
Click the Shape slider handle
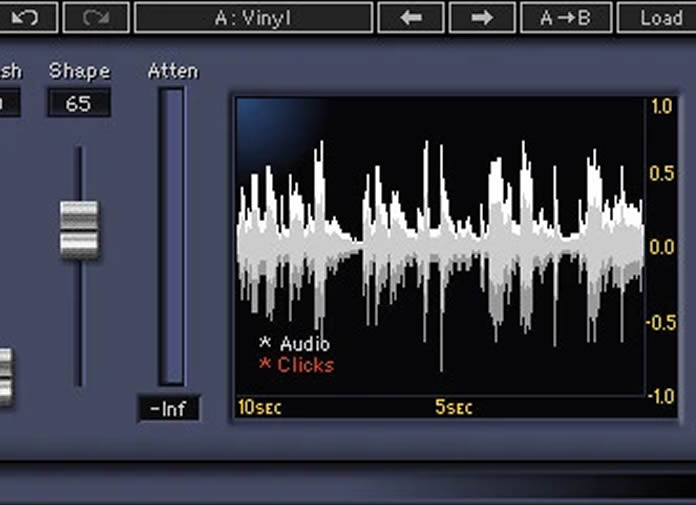(79, 230)
